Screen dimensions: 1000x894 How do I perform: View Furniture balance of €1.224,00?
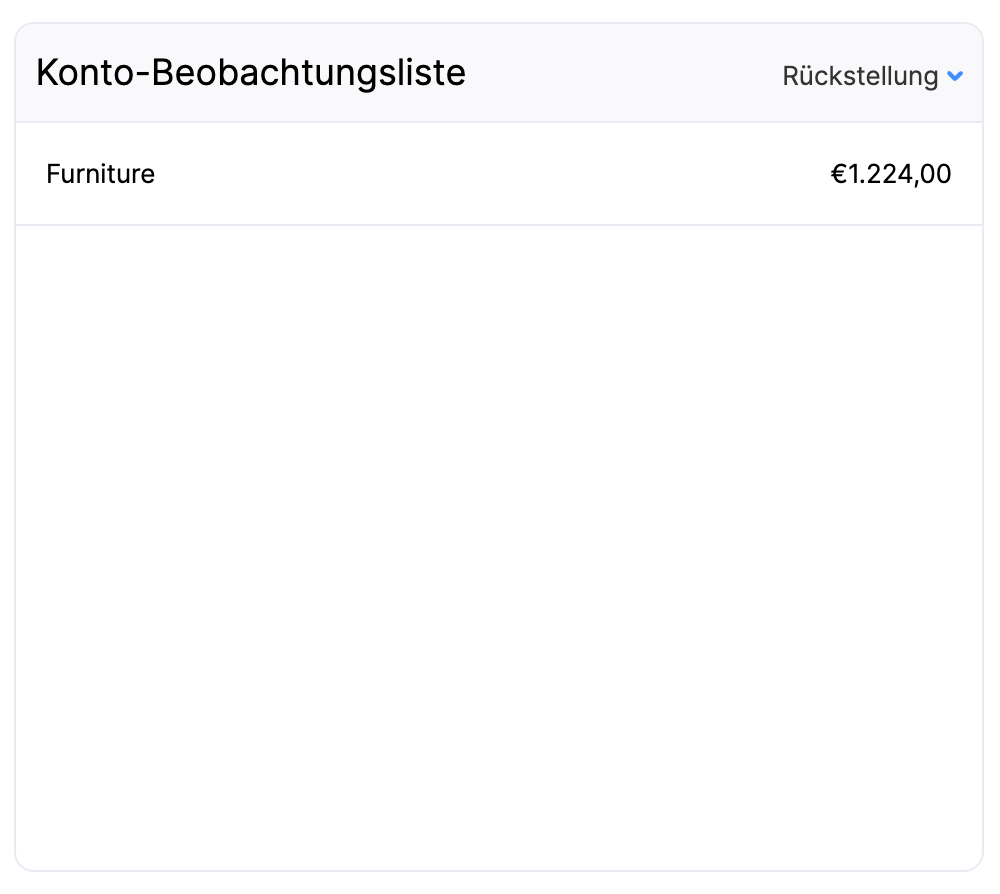click(x=890, y=174)
